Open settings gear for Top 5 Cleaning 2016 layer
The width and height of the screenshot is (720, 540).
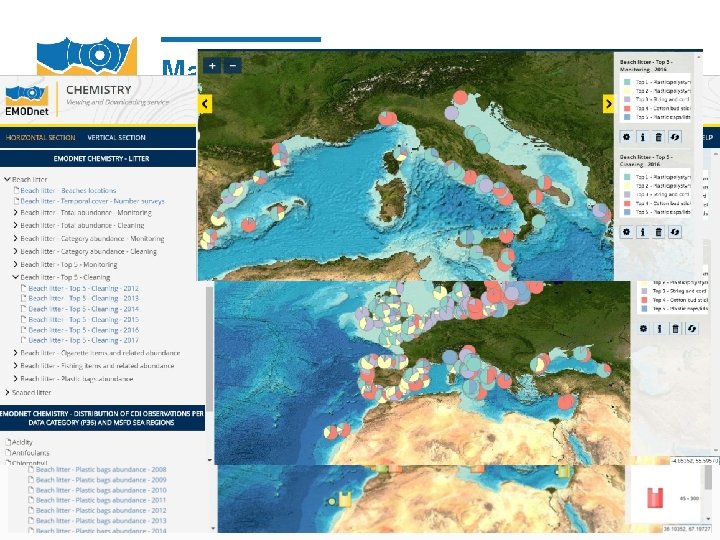pos(626,232)
